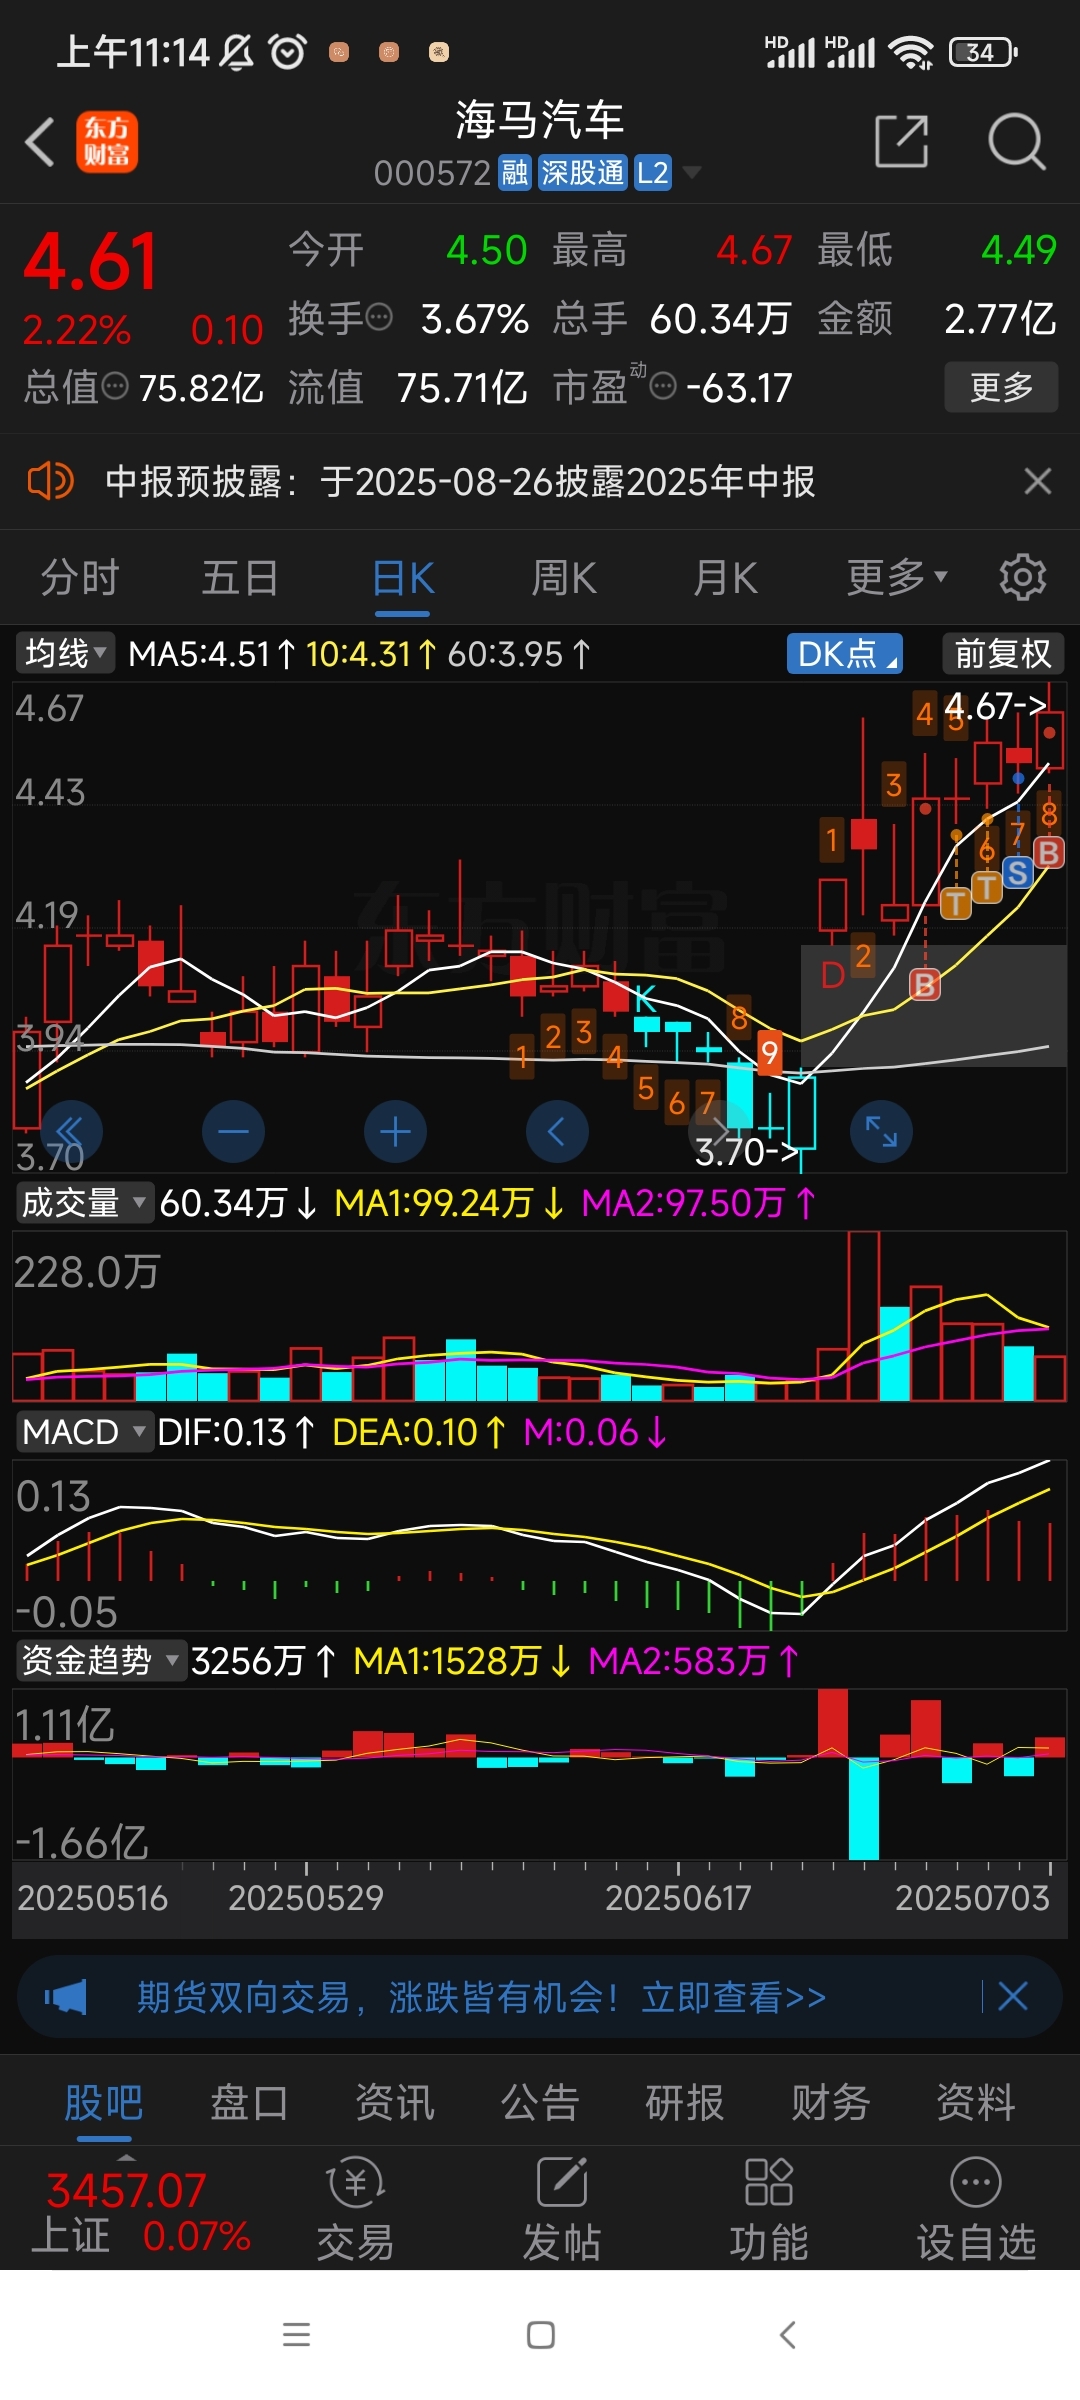This screenshot has width=1080, height=2400.
Task: Tap the 深股通 badge
Action: (583, 173)
